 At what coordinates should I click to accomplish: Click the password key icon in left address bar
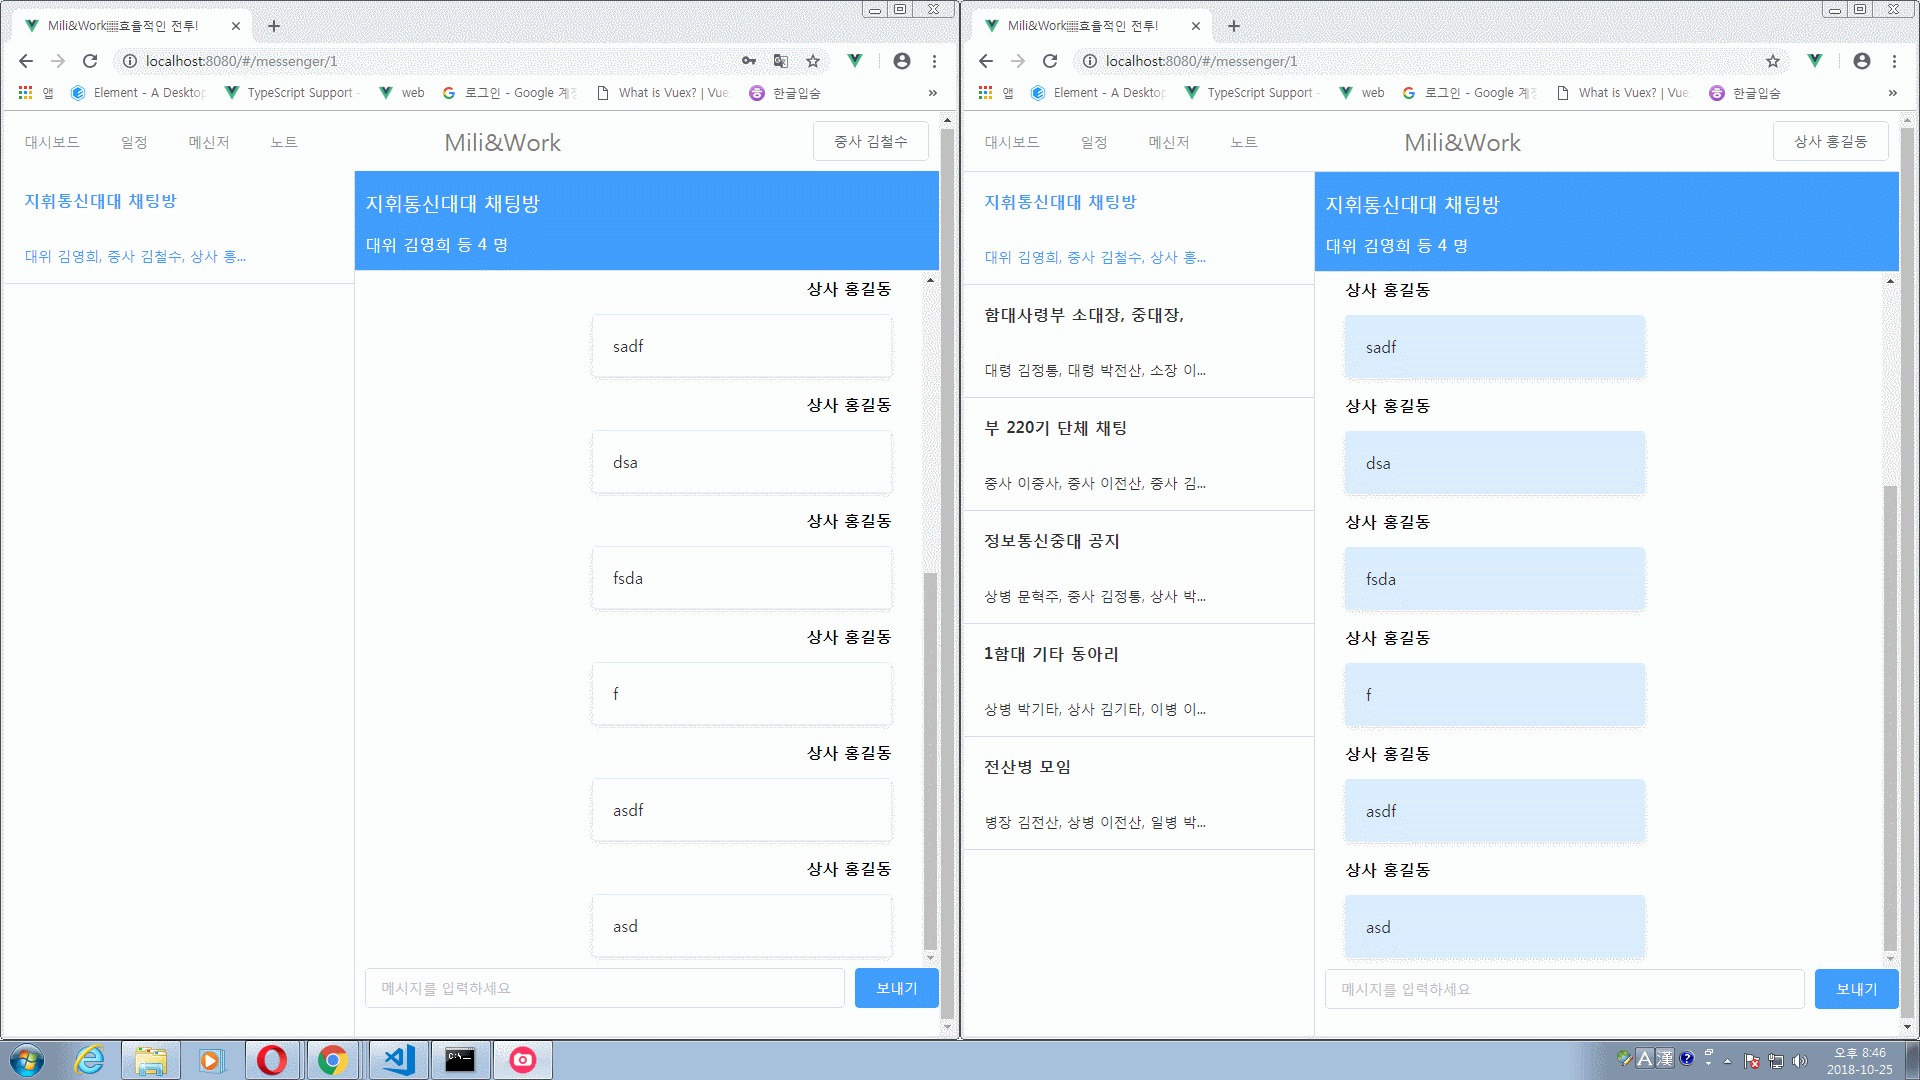tap(748, 61)
